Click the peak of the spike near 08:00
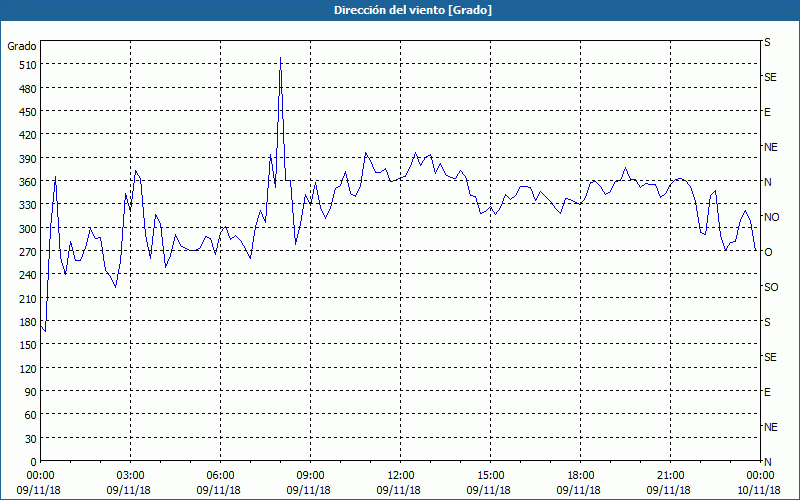800x500 pixels. 281,58
